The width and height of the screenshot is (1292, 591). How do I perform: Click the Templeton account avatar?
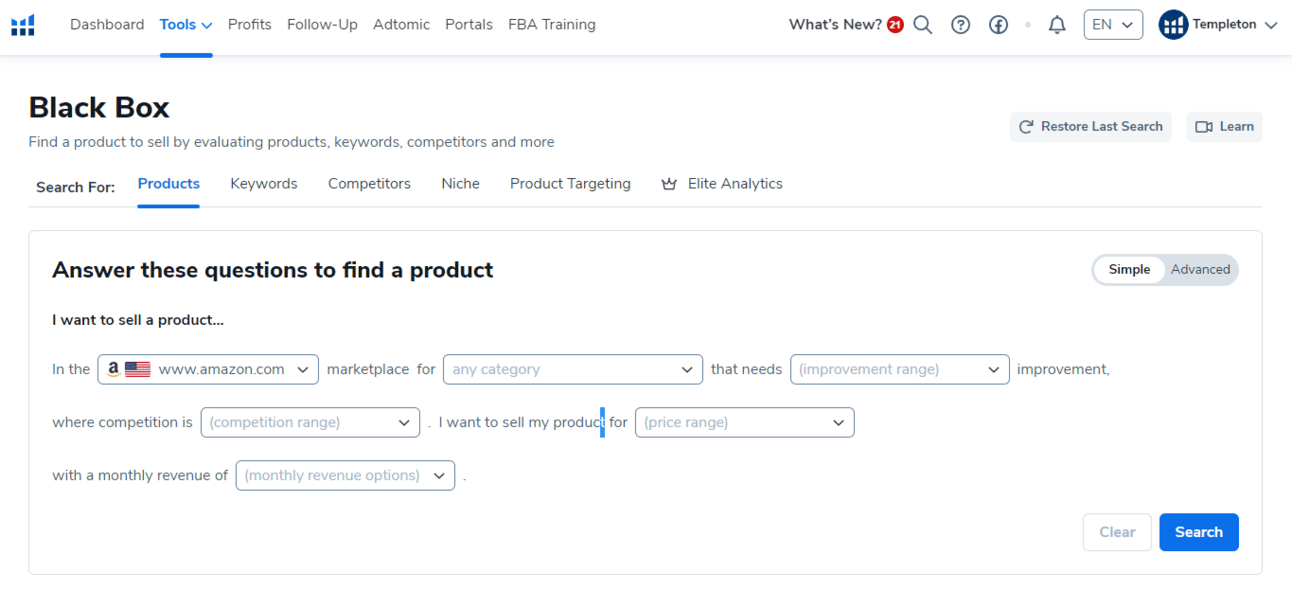click(x=1172, y=25)
